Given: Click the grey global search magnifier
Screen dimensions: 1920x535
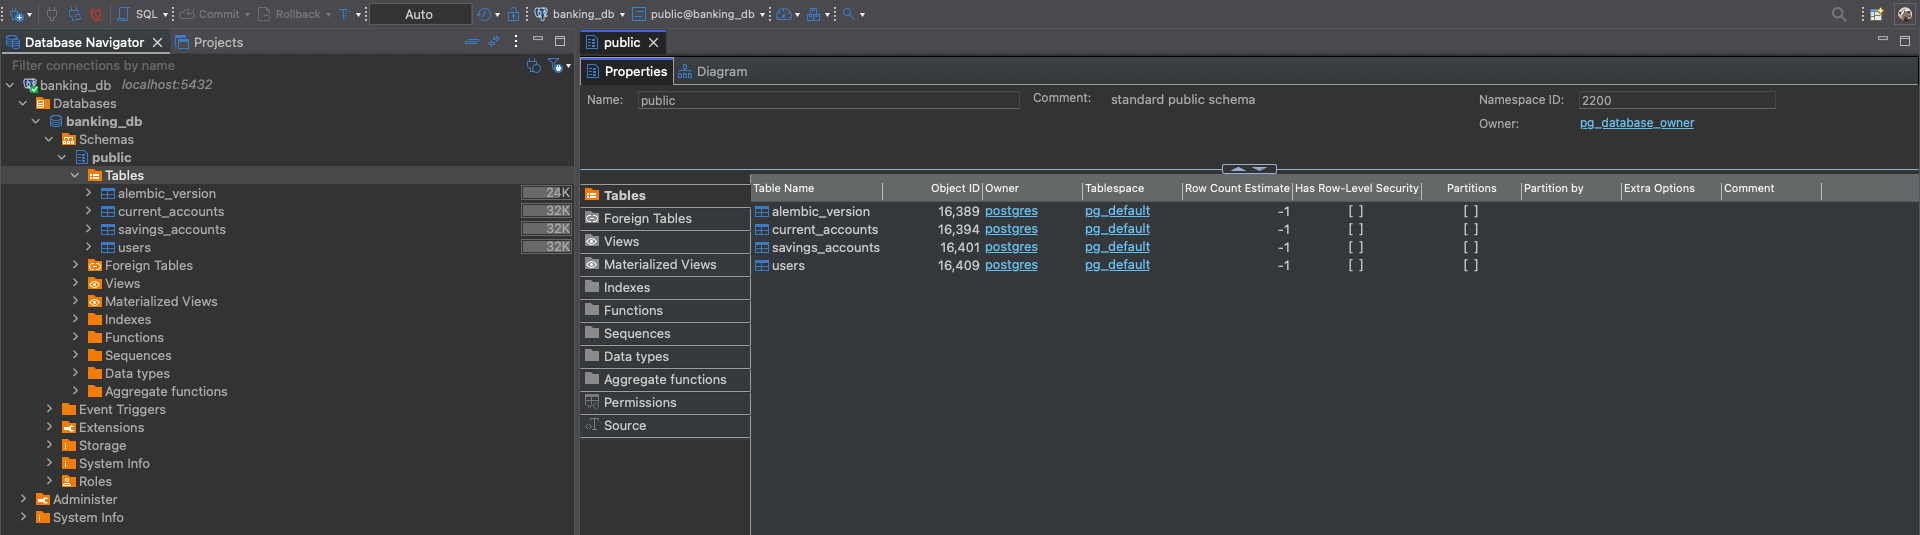Looking at the screenshot, I should [x=1839, y=14].
